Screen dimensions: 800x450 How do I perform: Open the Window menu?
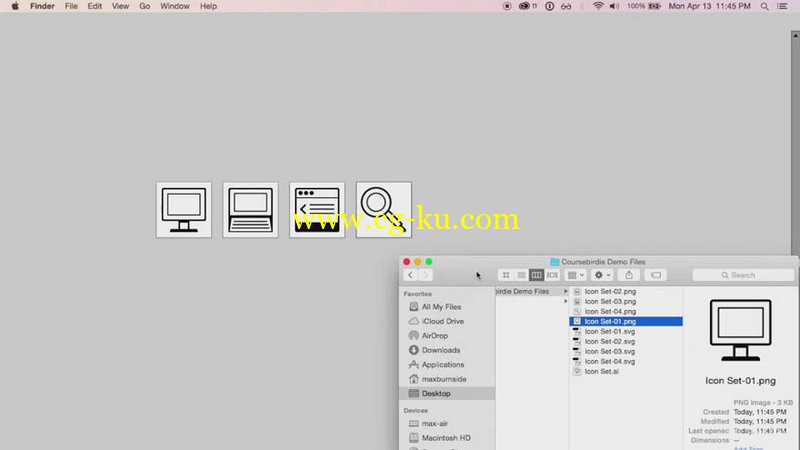174,6
